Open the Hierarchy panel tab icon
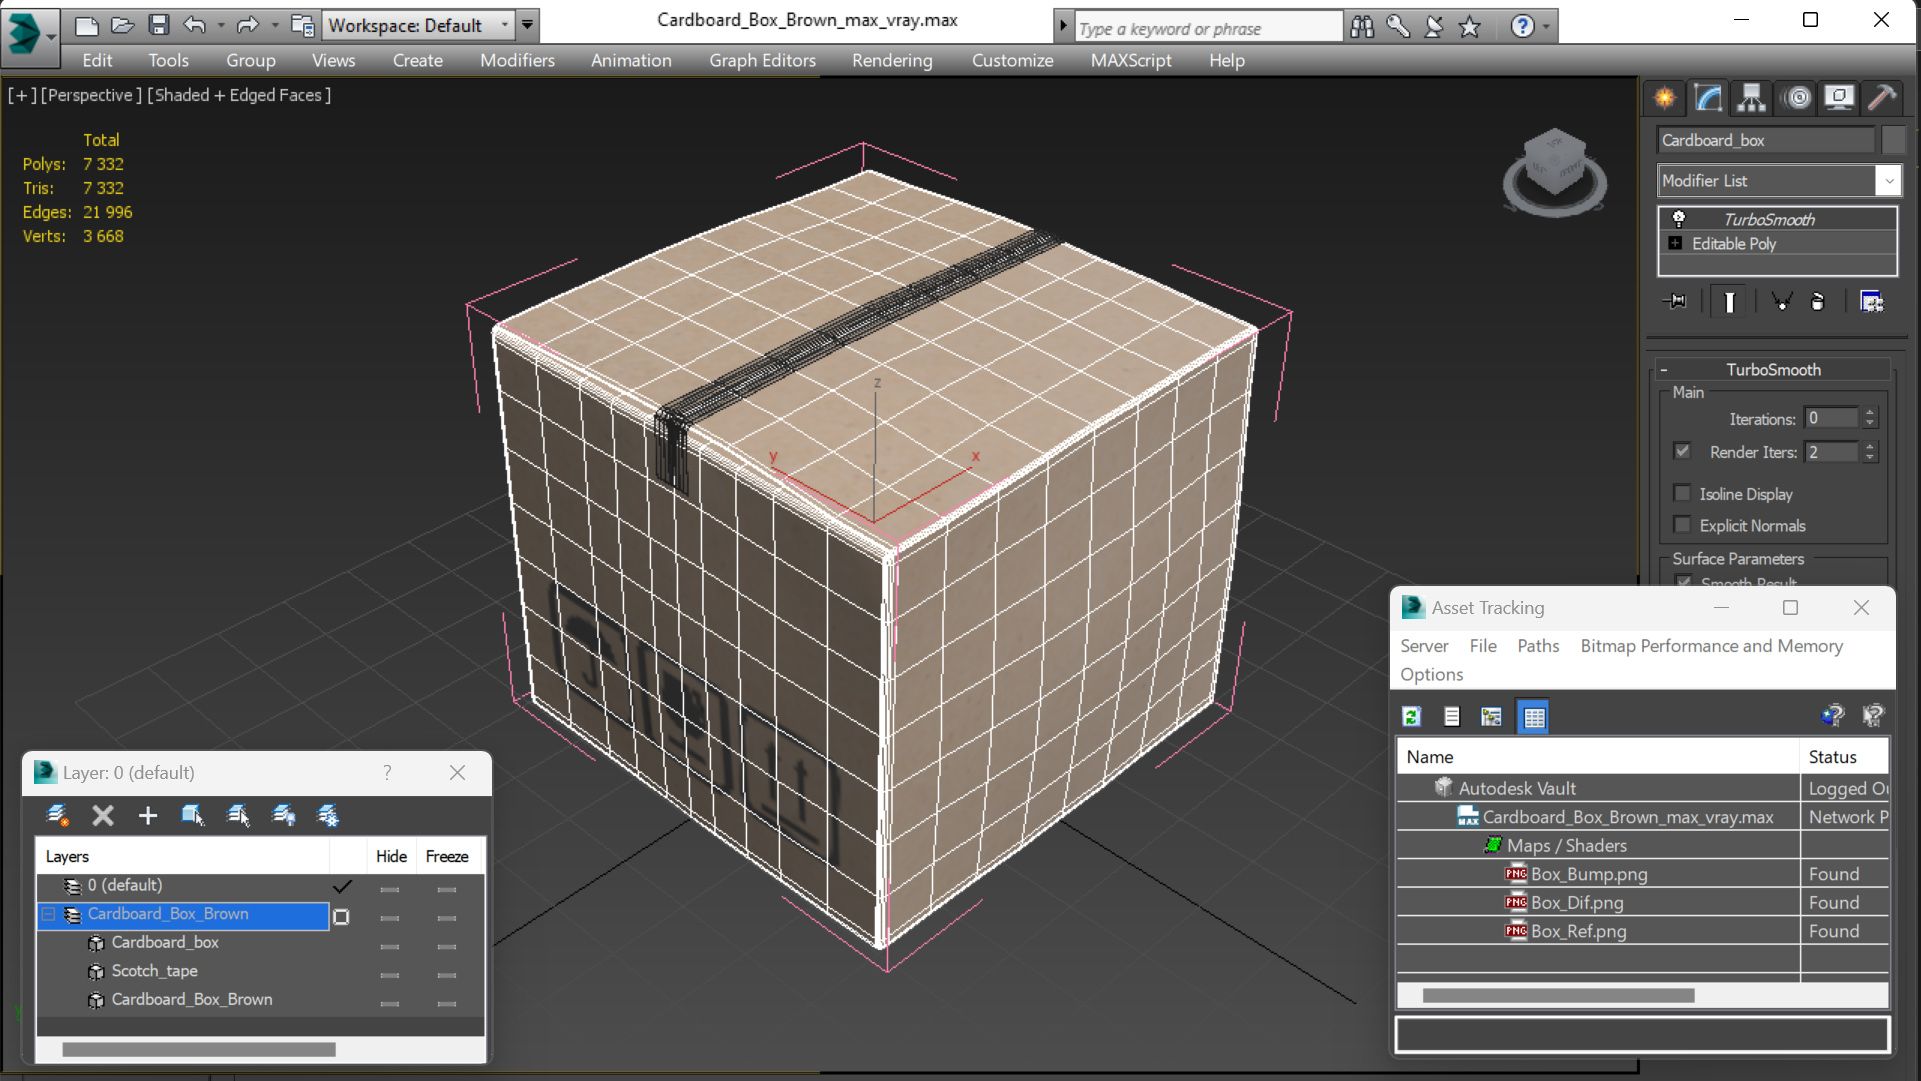This screenshot has width=1921, height=1081. point(1751,98)
